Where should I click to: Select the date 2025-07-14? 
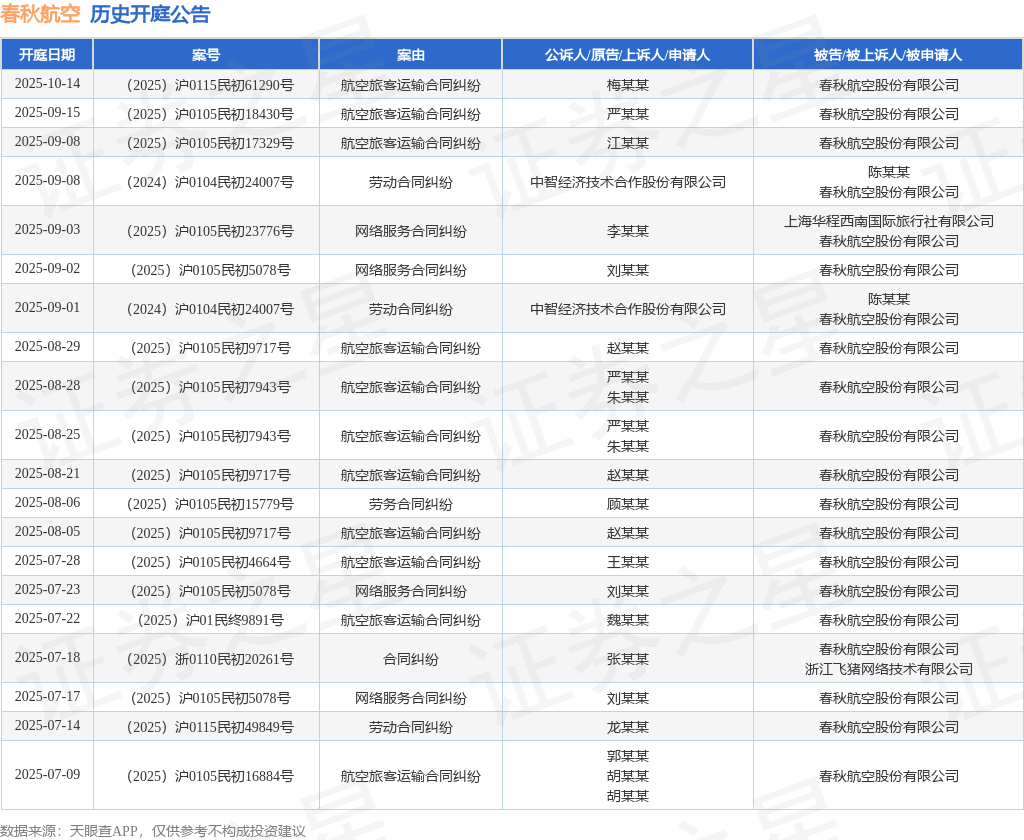pos(47,725)
